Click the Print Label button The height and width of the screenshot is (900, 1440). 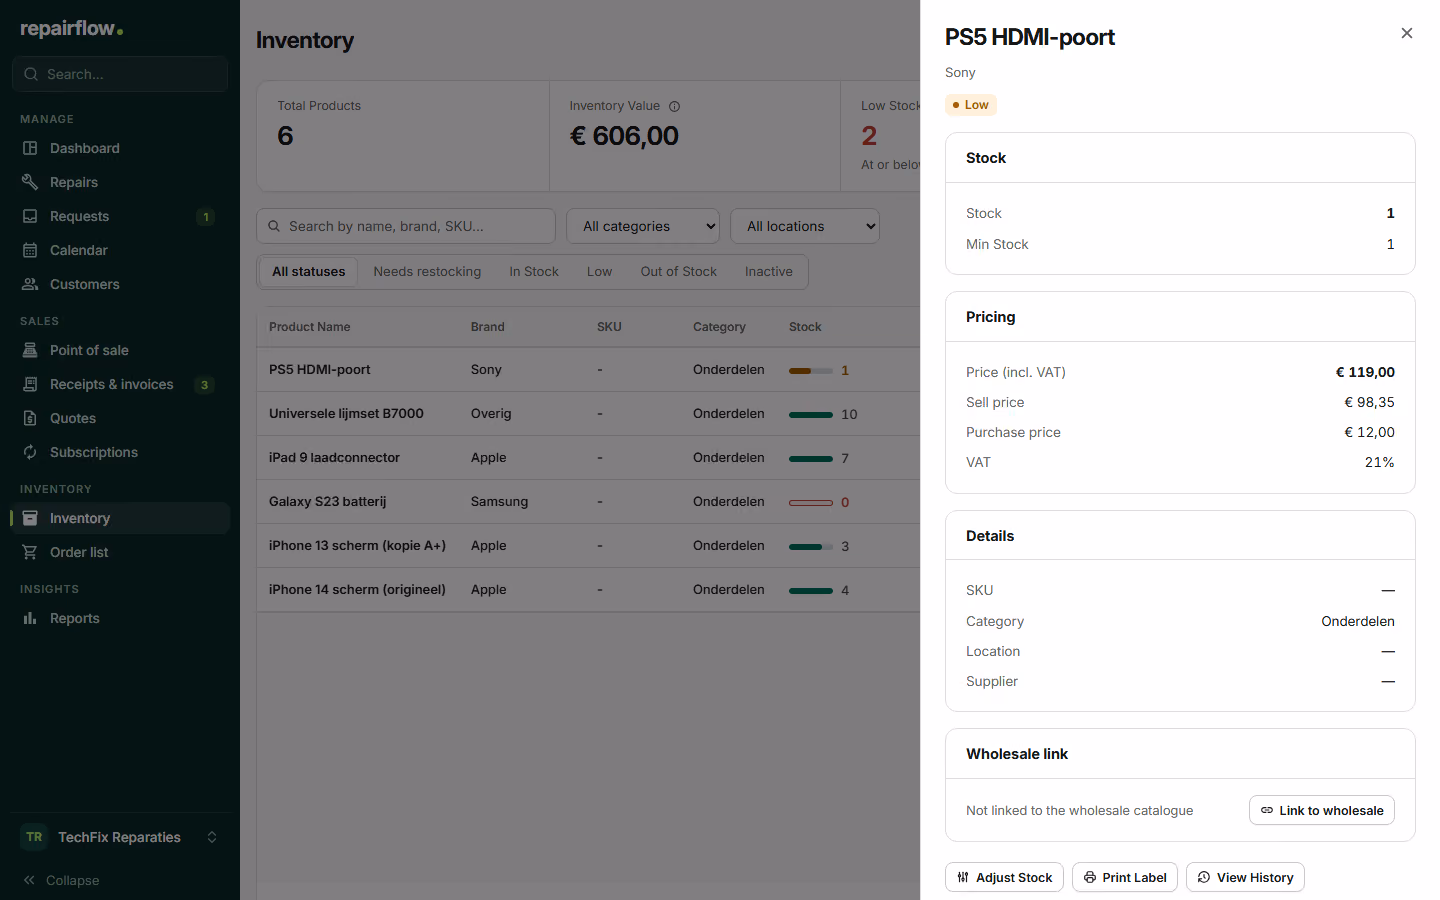(1125, 877)
